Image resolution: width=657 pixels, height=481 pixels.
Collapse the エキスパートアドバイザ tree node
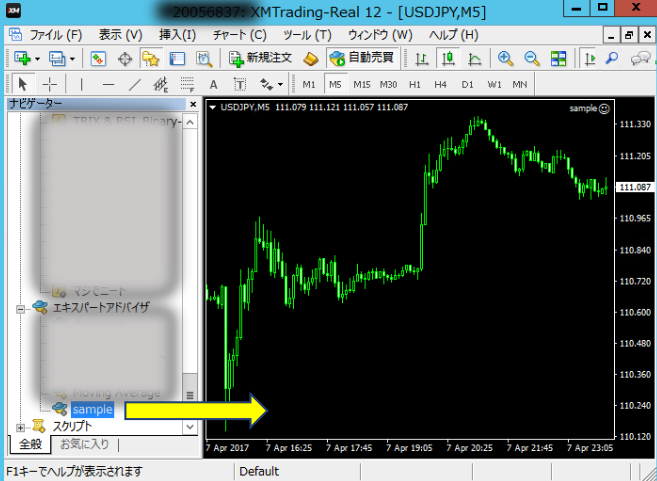pyautogui.click(x=20, y=309)
